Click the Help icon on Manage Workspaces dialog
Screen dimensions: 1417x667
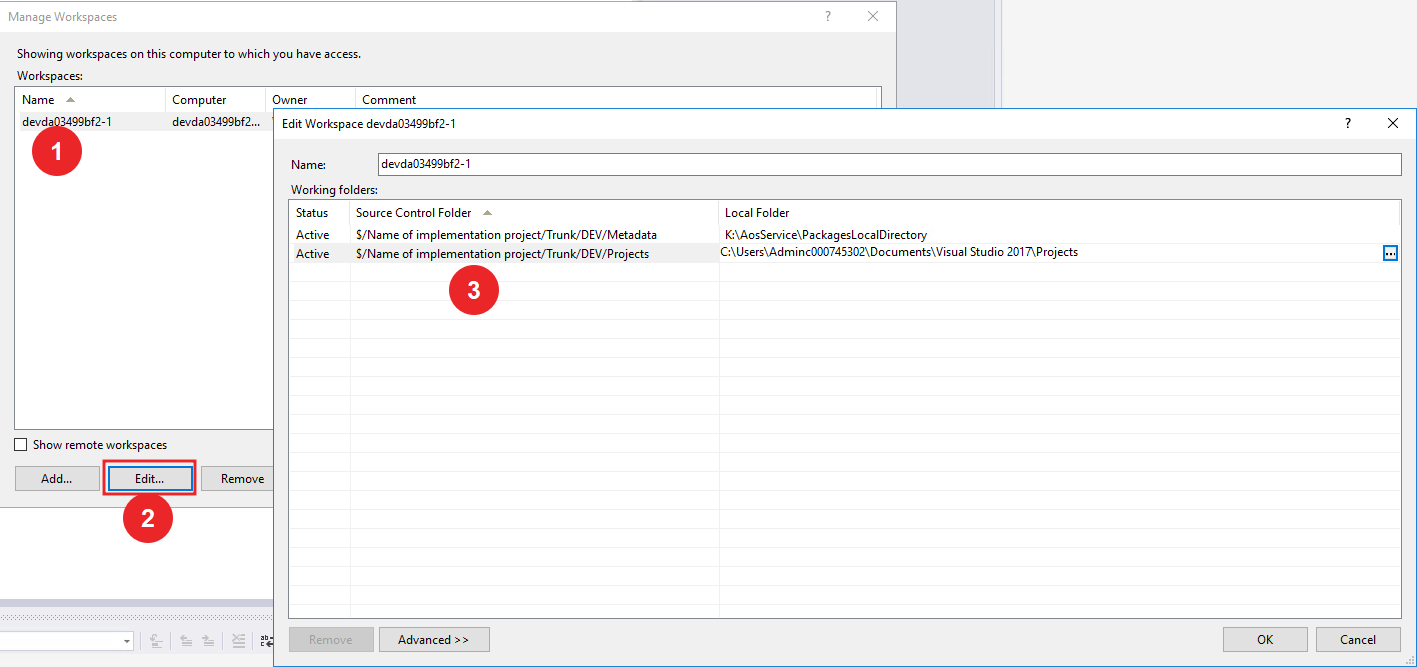[x=827, y=16]
